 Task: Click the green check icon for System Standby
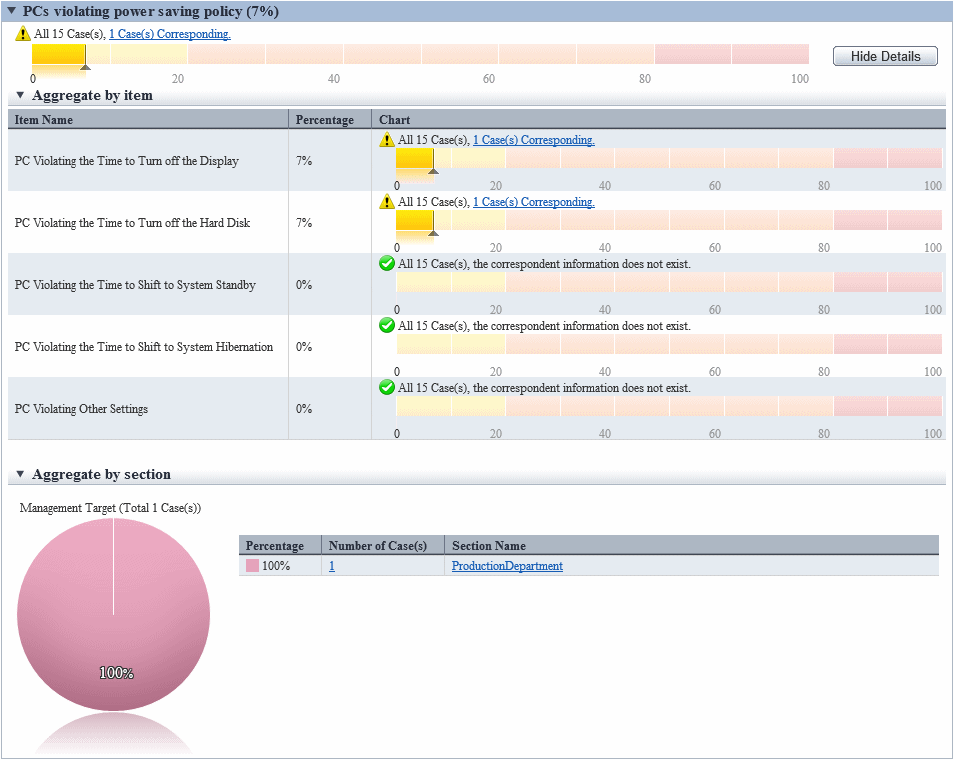point(386,263)
